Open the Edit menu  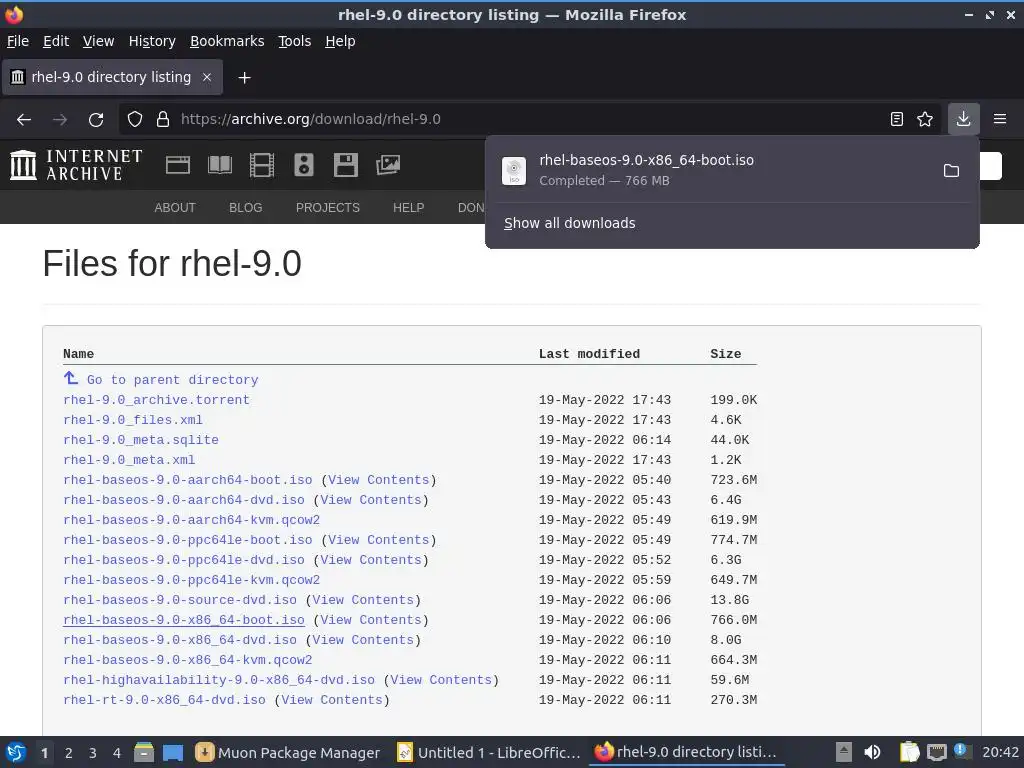click(56, 41)
